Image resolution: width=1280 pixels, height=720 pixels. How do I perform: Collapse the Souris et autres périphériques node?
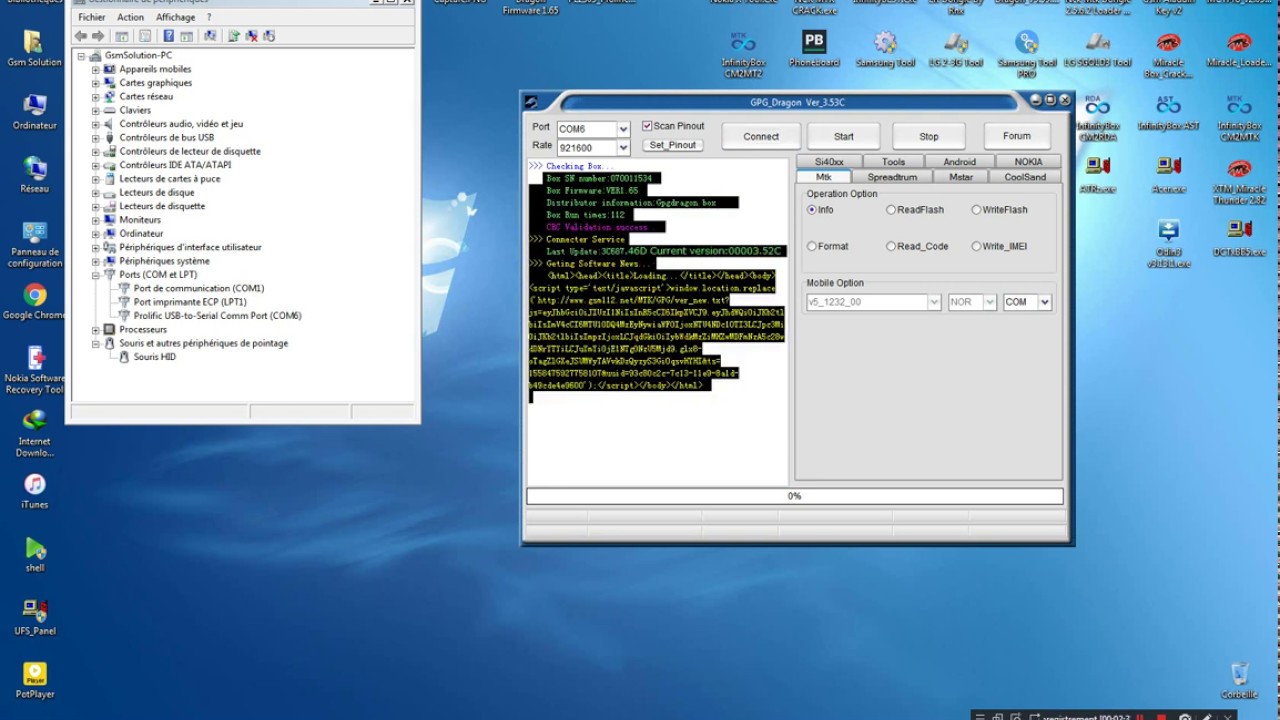coord(96,343)
